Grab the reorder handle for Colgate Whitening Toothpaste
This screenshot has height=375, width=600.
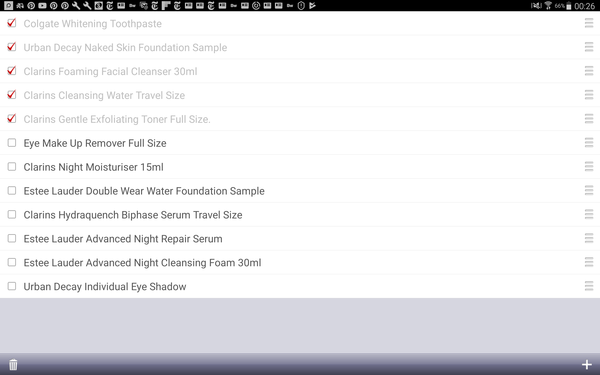(589, 23)
